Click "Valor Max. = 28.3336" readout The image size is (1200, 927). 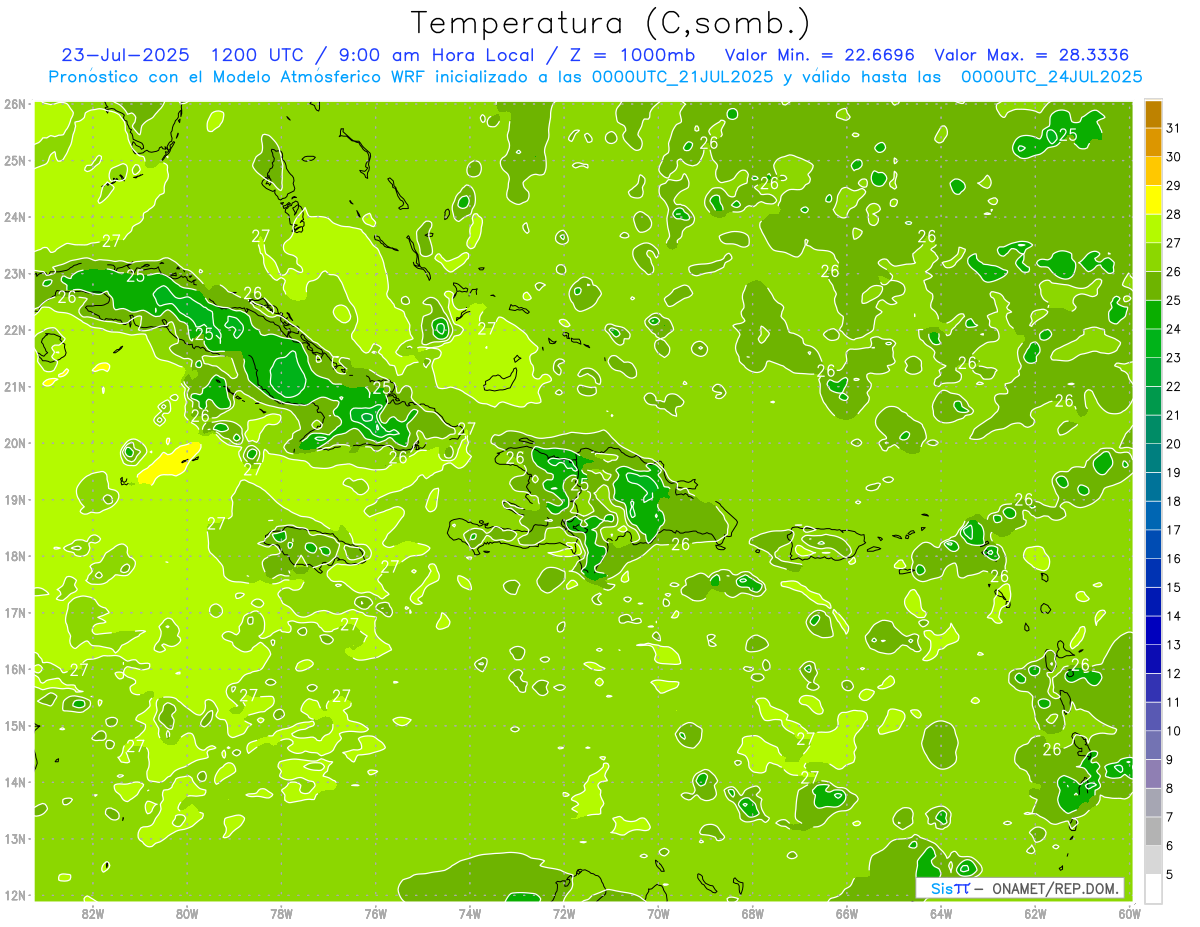(x=1032, y=54)
